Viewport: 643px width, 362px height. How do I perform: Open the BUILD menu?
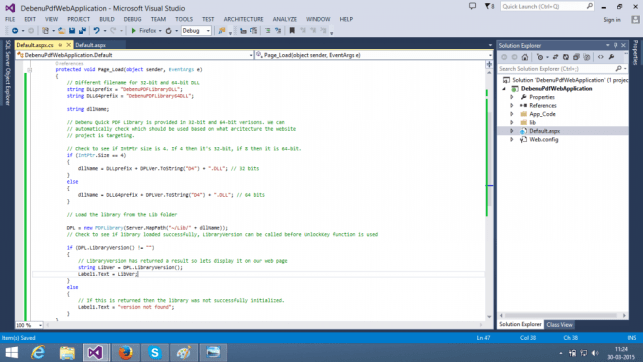point(107,19)
